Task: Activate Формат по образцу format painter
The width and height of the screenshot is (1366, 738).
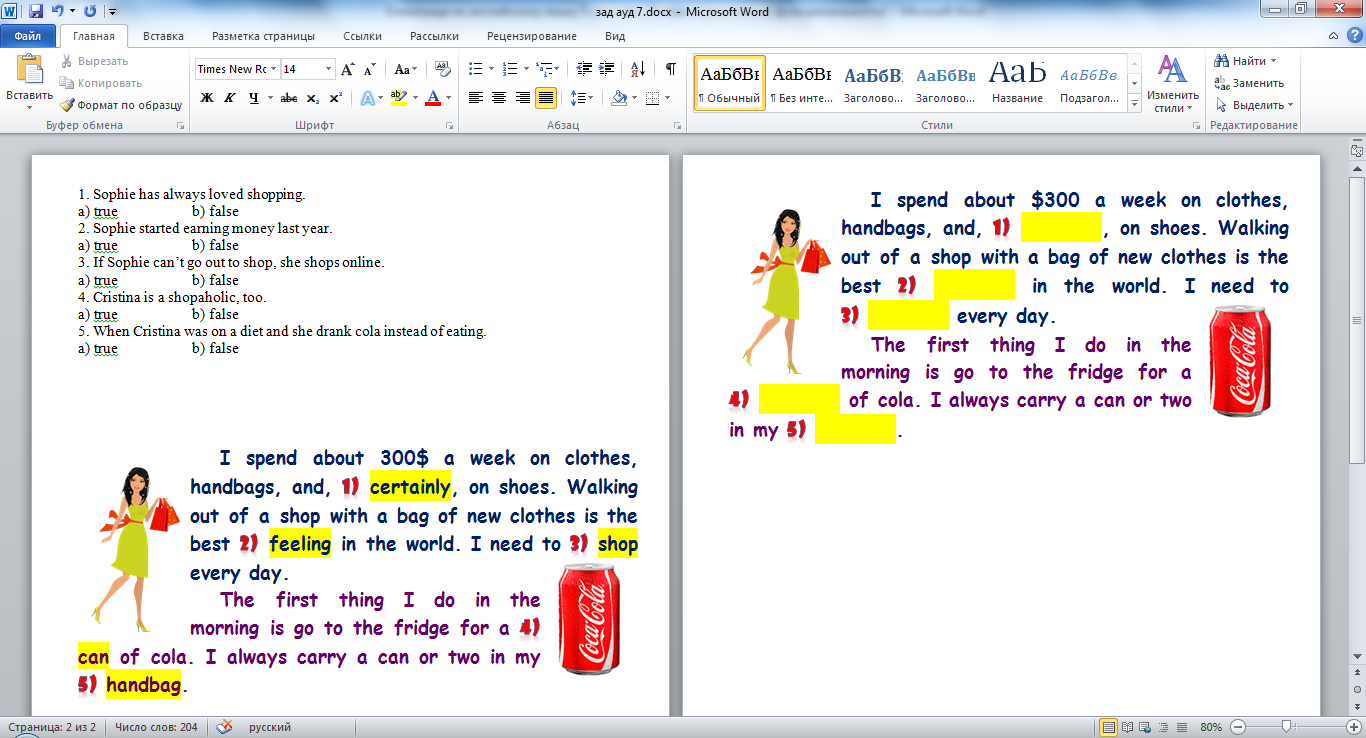Action: coord(120,105)
